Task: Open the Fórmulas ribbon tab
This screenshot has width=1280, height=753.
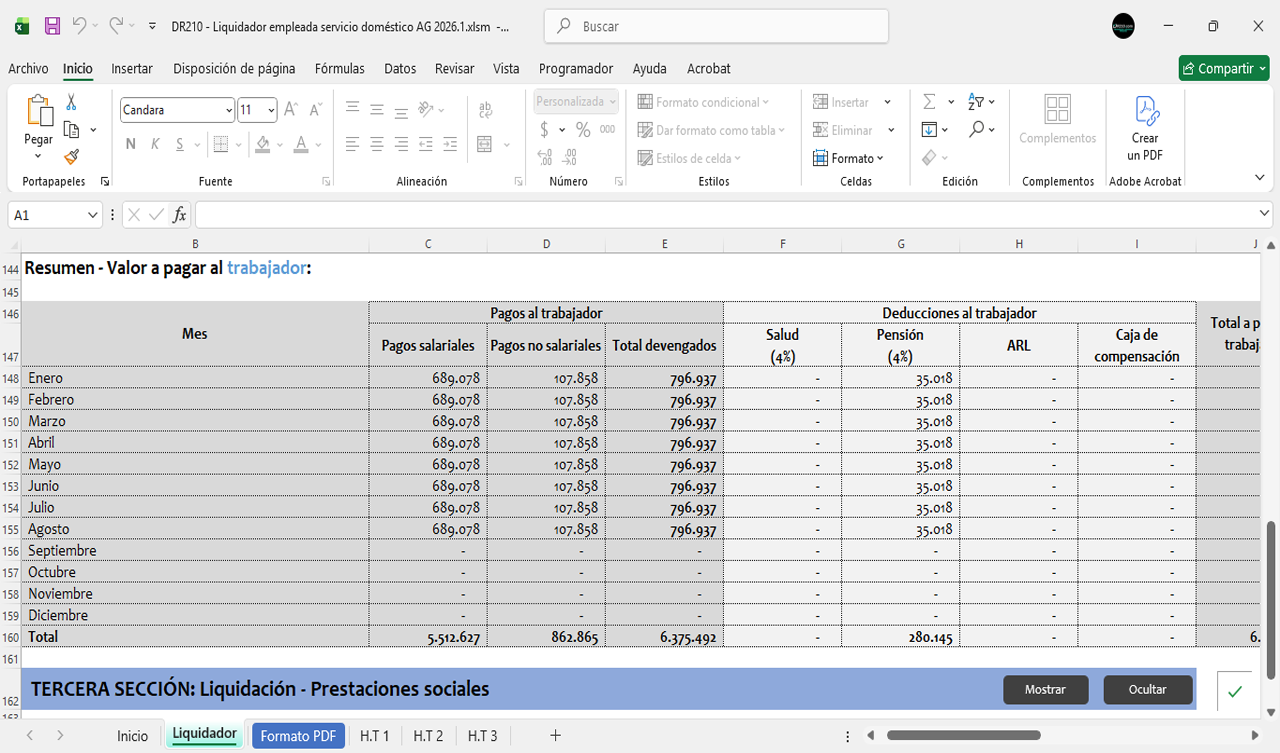Action: coord(339,69)
